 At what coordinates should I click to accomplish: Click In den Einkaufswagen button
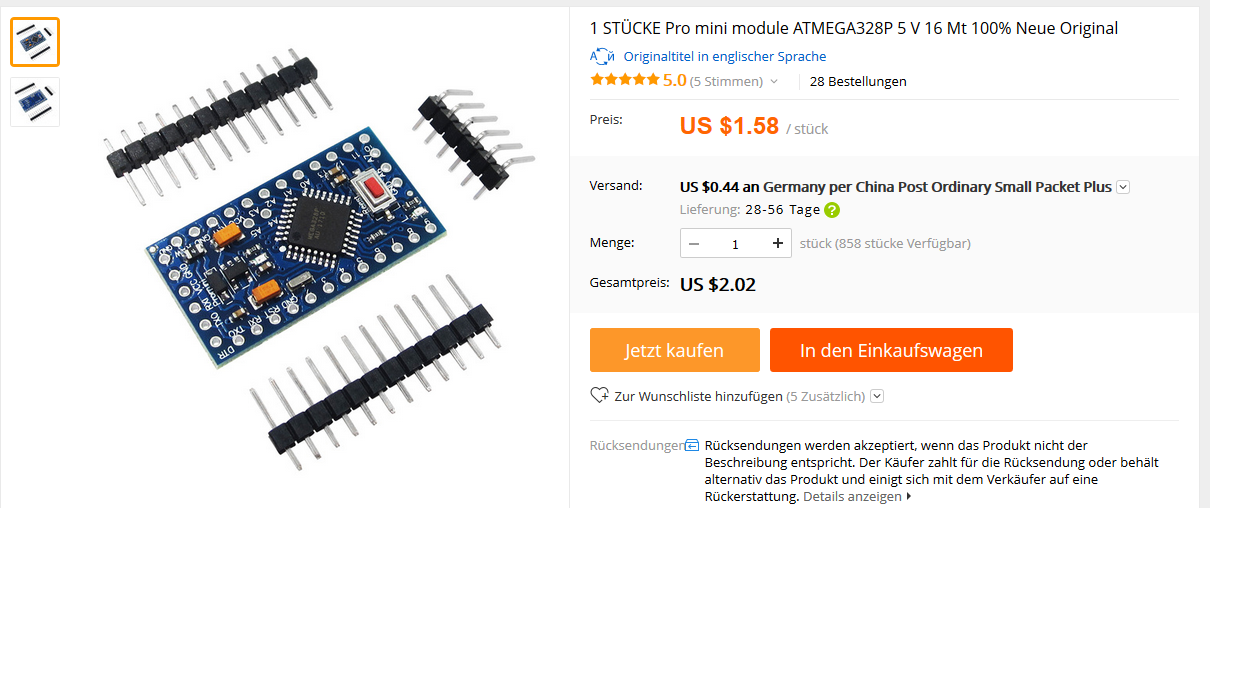(x=891, y=350)
